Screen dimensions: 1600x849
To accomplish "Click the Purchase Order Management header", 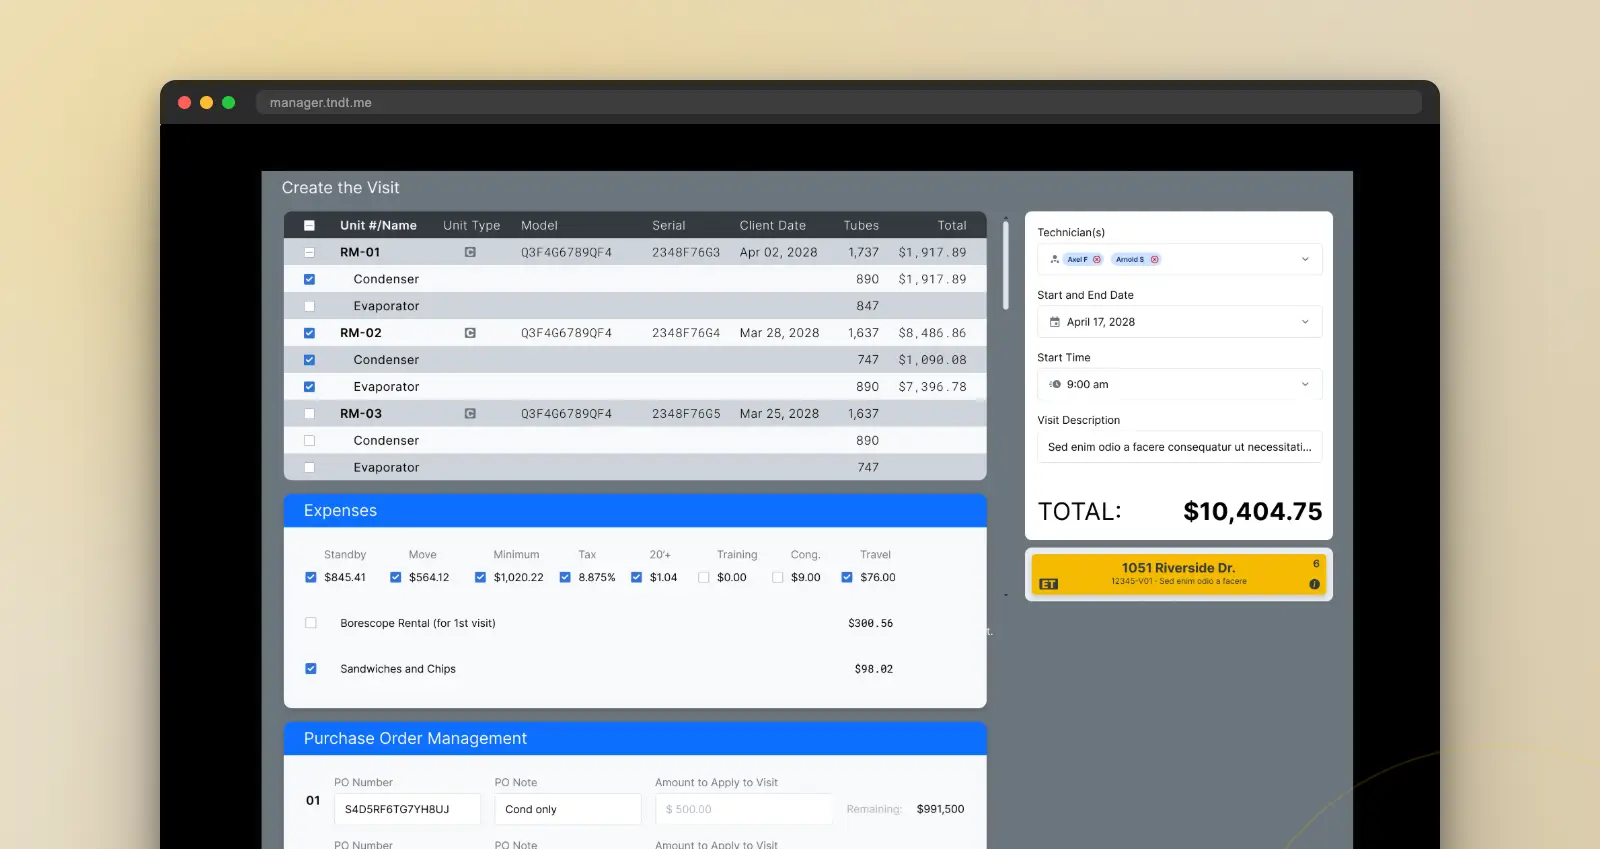I will [635, 738].
